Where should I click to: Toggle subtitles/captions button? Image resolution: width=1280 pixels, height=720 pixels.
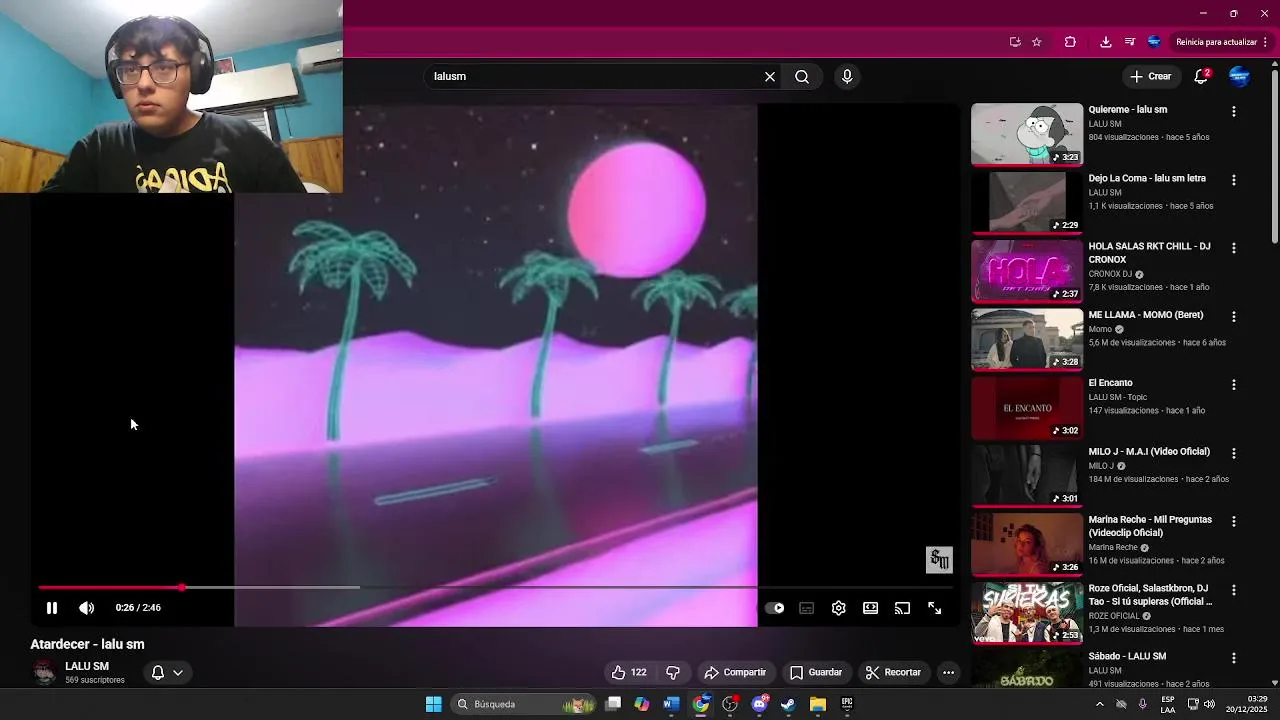point(807,608)
